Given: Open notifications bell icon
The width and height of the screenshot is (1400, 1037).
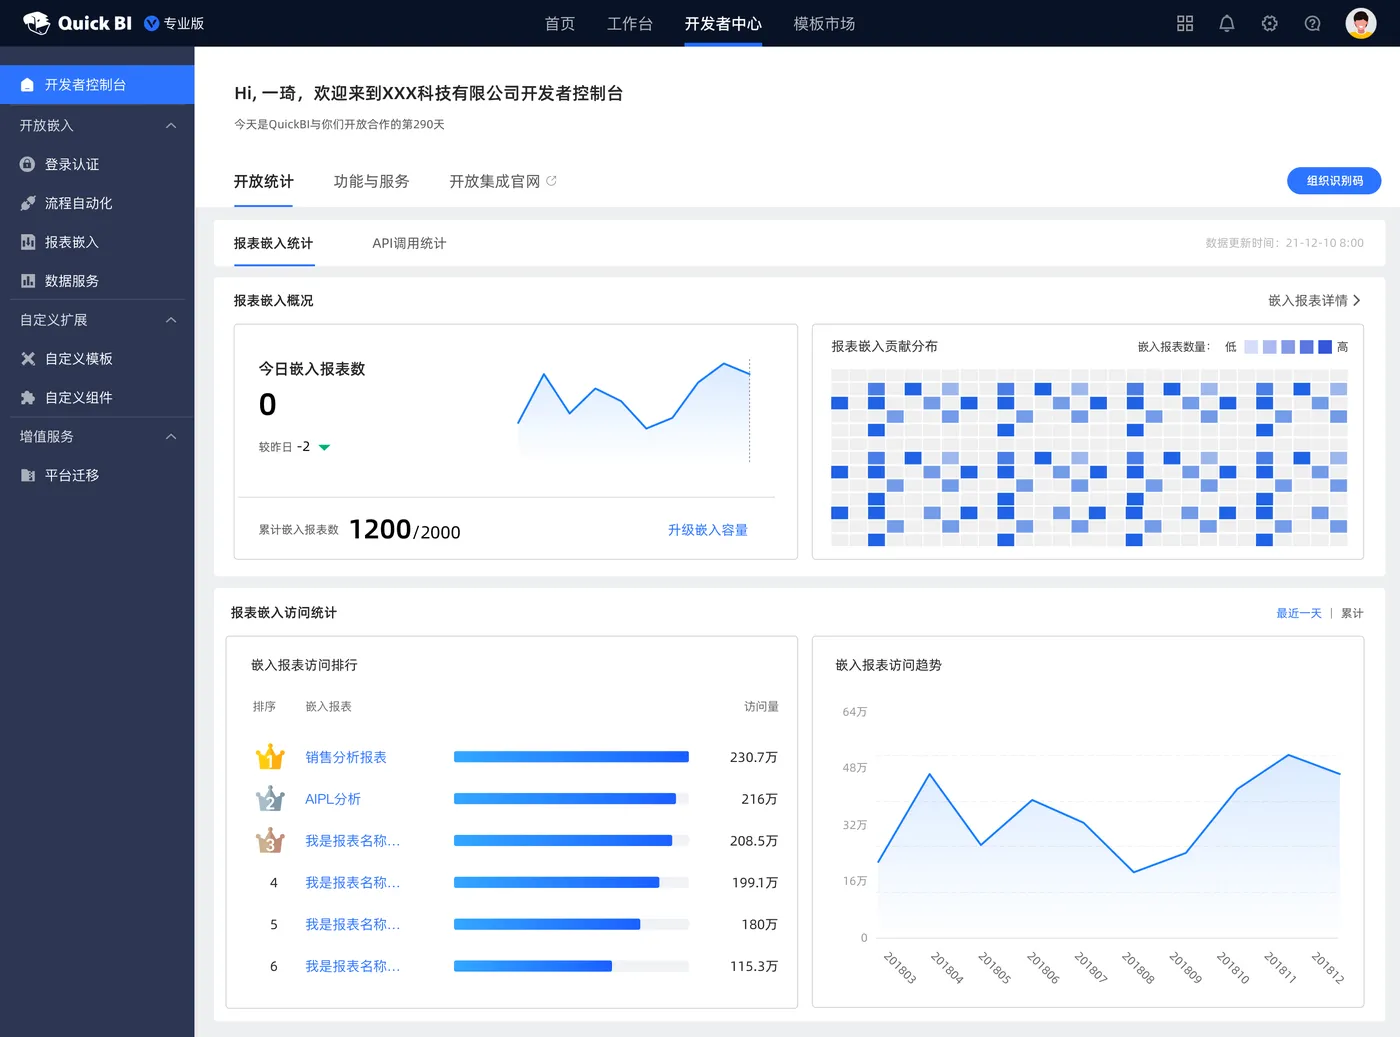Looking at the screenshot, I should click(x=1227, y=23).
